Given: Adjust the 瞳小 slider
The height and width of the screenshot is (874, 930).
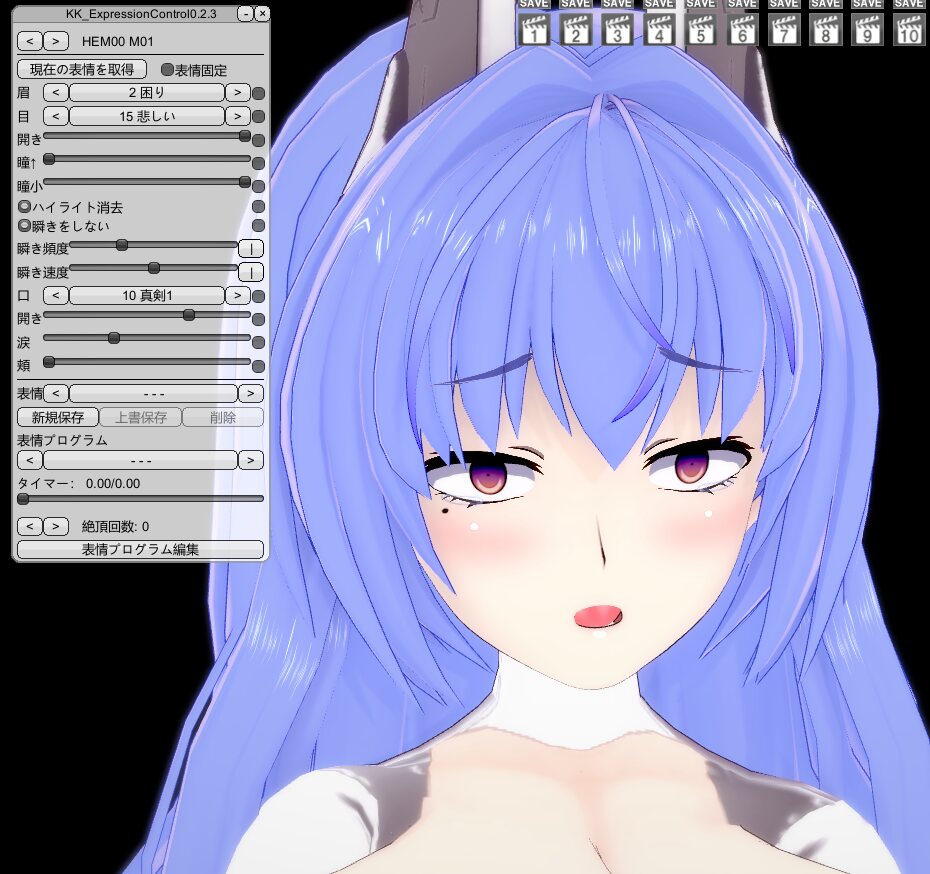Looking at the screenshot, I should 147,182.
